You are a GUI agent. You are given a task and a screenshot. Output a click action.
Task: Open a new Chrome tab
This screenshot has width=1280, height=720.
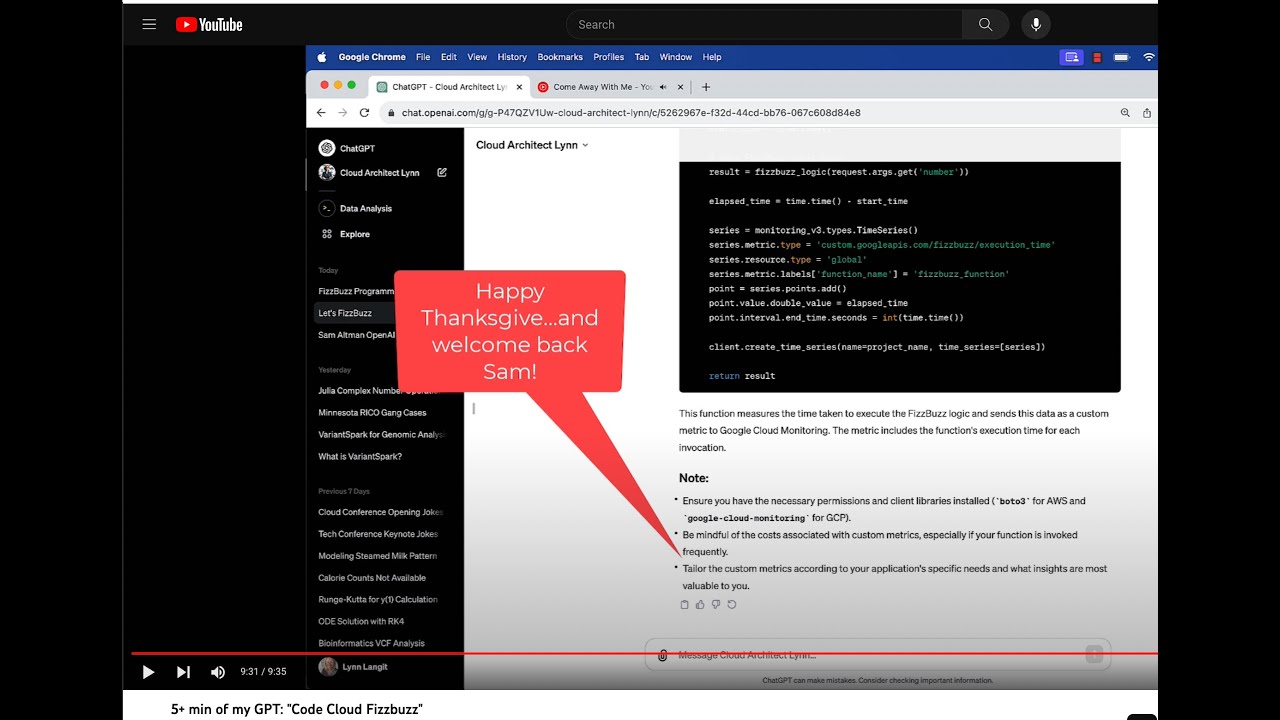pos(706,87)
